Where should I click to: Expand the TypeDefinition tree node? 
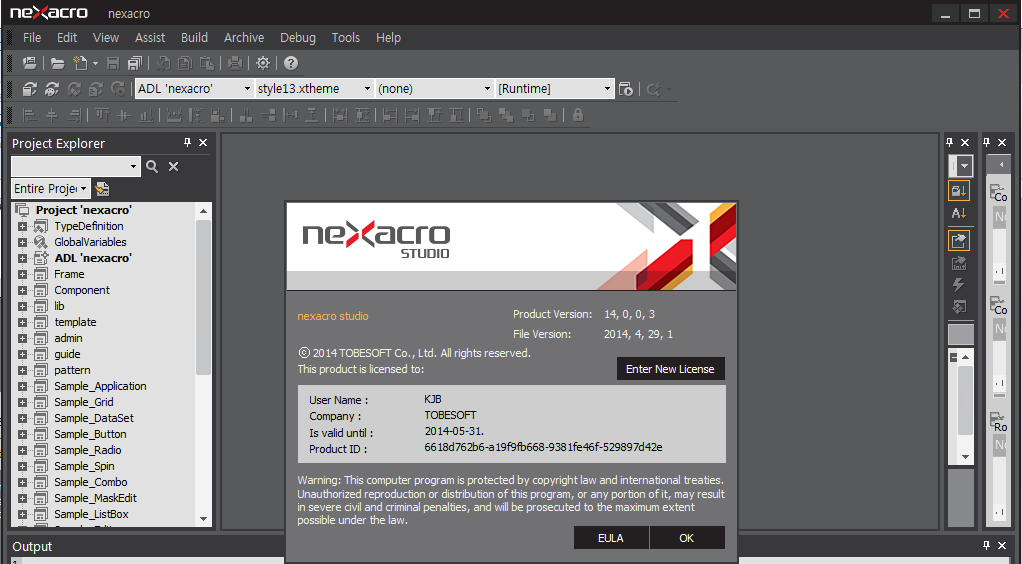pos(22,226)
